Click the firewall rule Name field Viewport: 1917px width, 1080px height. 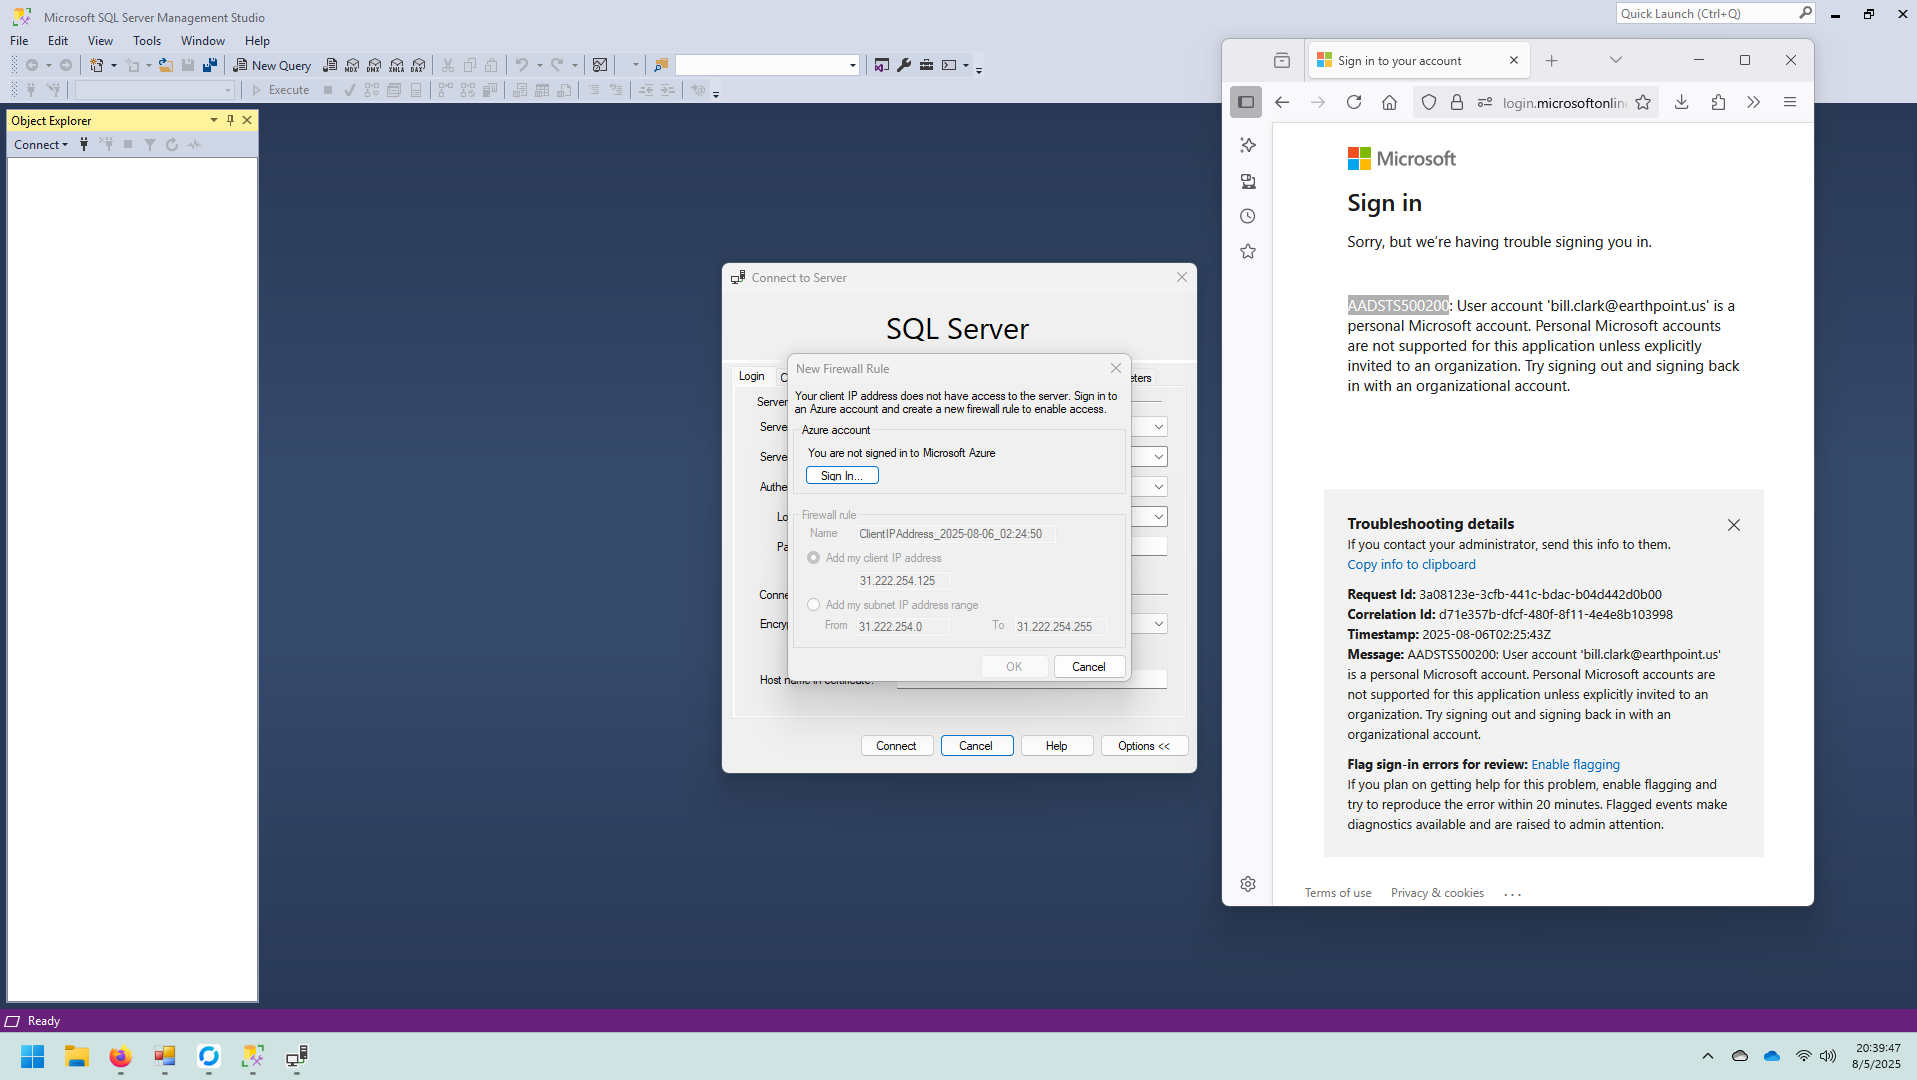pos(954,534)
